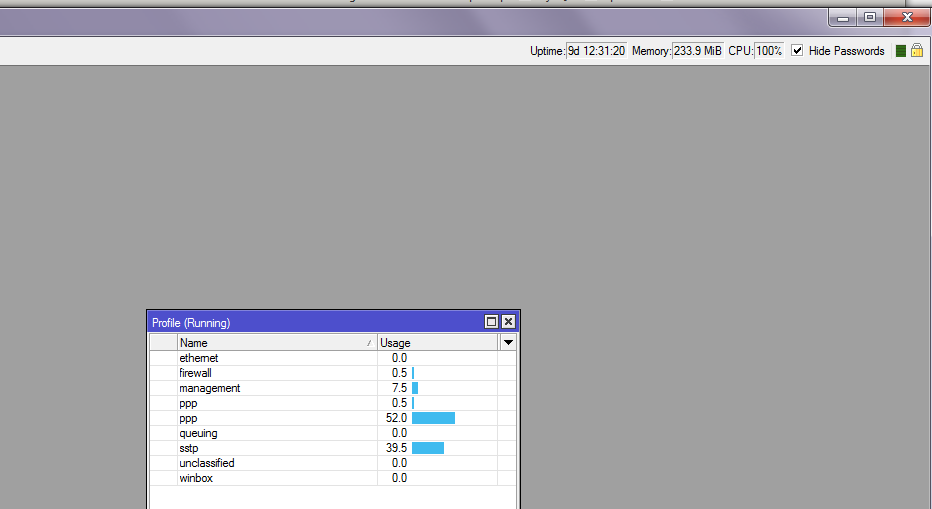This screenshot has height=509, width=932.
Task: Click the Uptime value field
Action: 596,51
